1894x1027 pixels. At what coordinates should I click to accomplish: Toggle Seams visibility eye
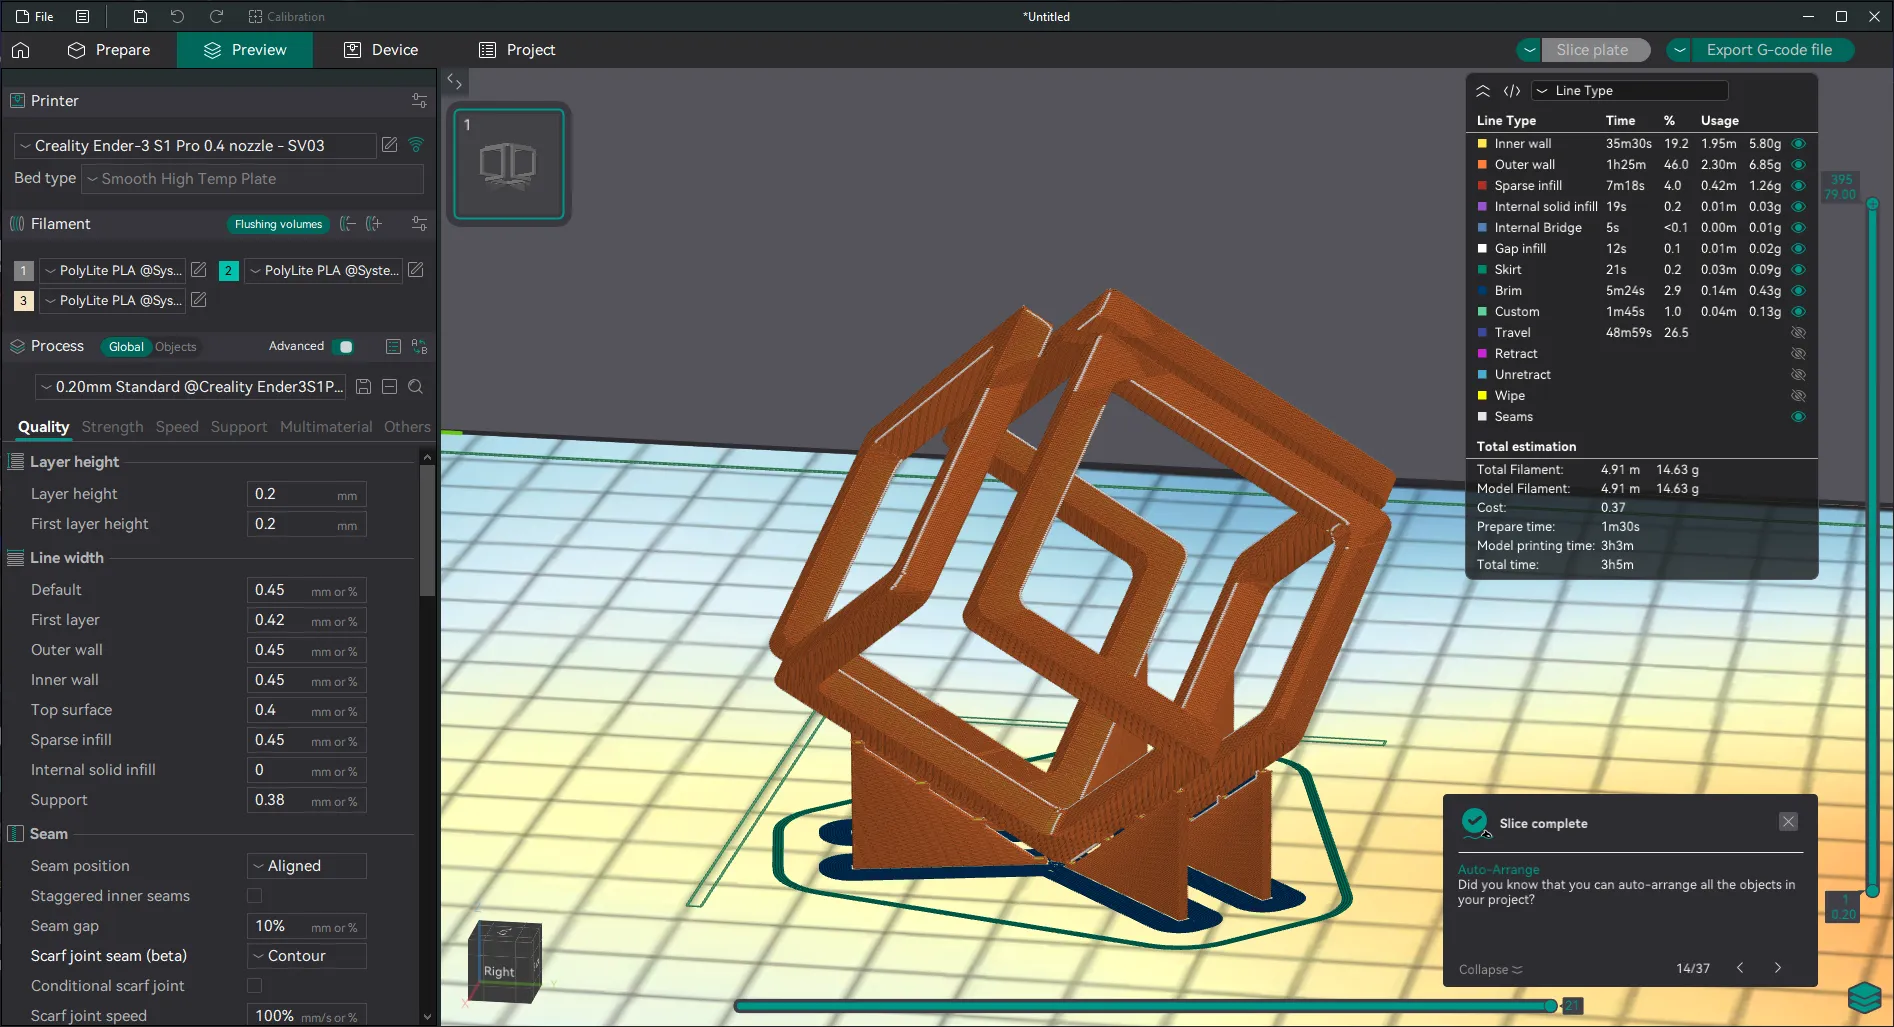coord(1798,417)
